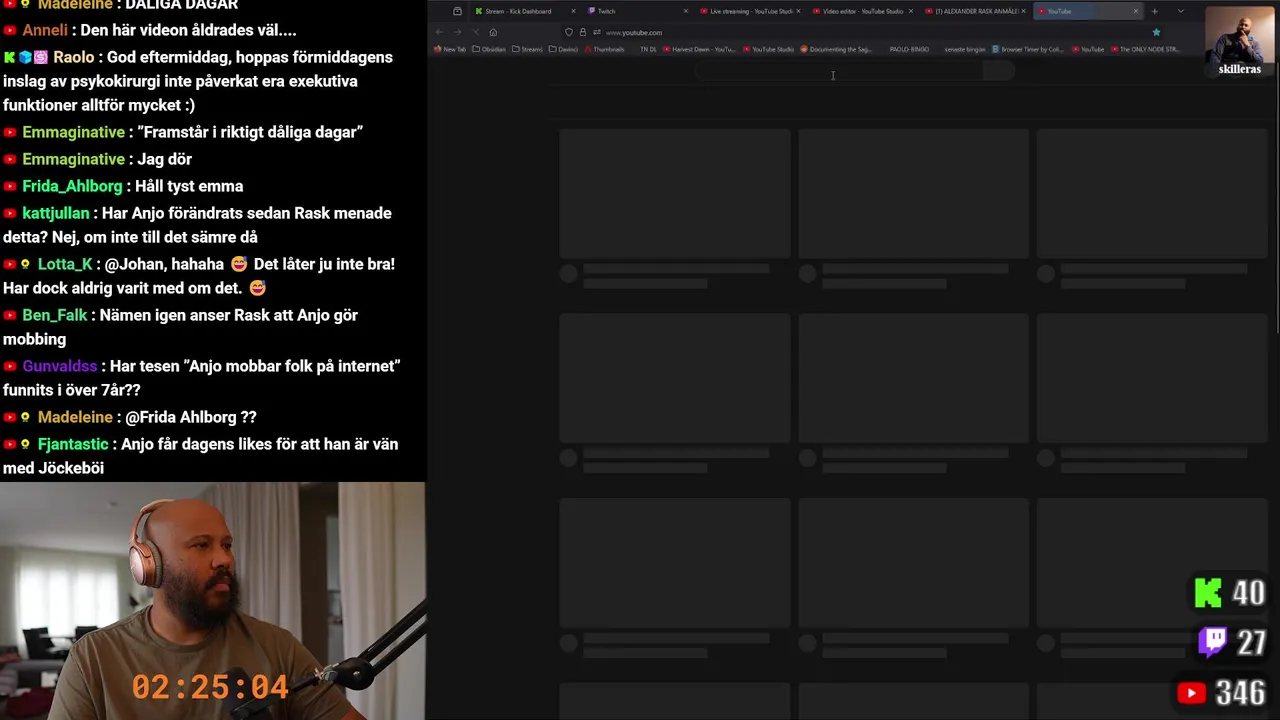Viewport: 1280px width, 720px height.
Task: Stop loading the page with the X button
Action: 475,32
